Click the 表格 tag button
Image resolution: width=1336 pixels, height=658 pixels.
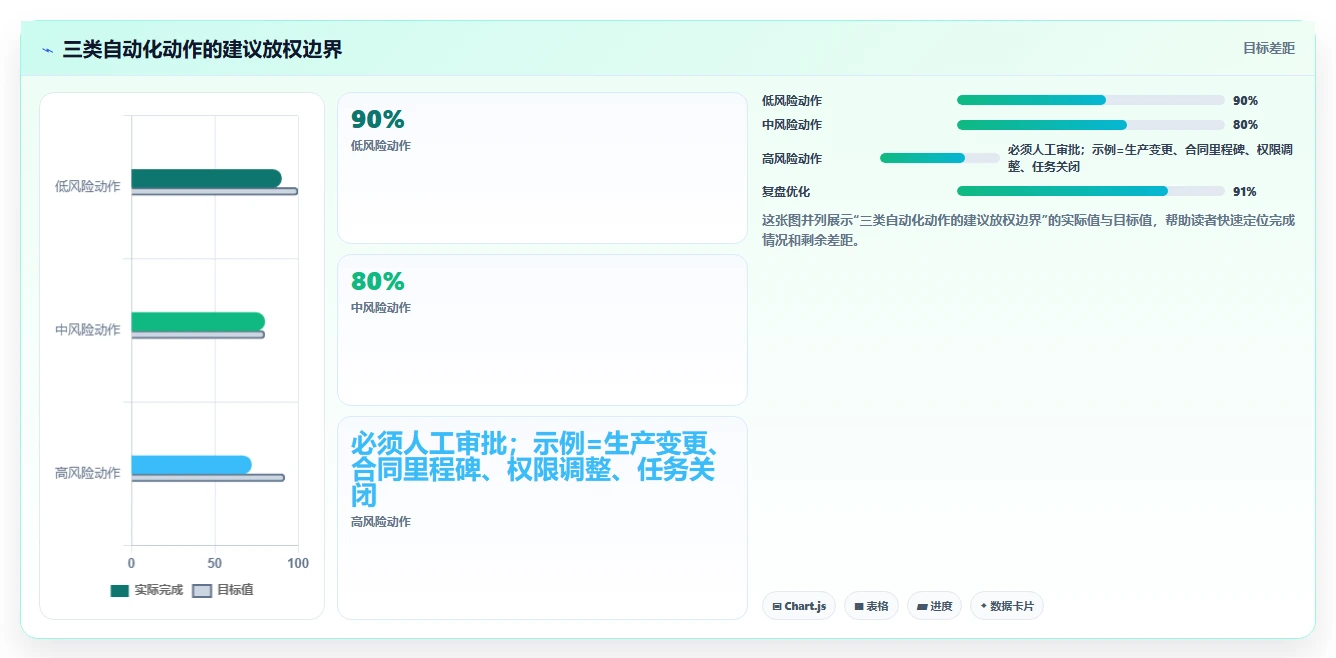[871, 606]
